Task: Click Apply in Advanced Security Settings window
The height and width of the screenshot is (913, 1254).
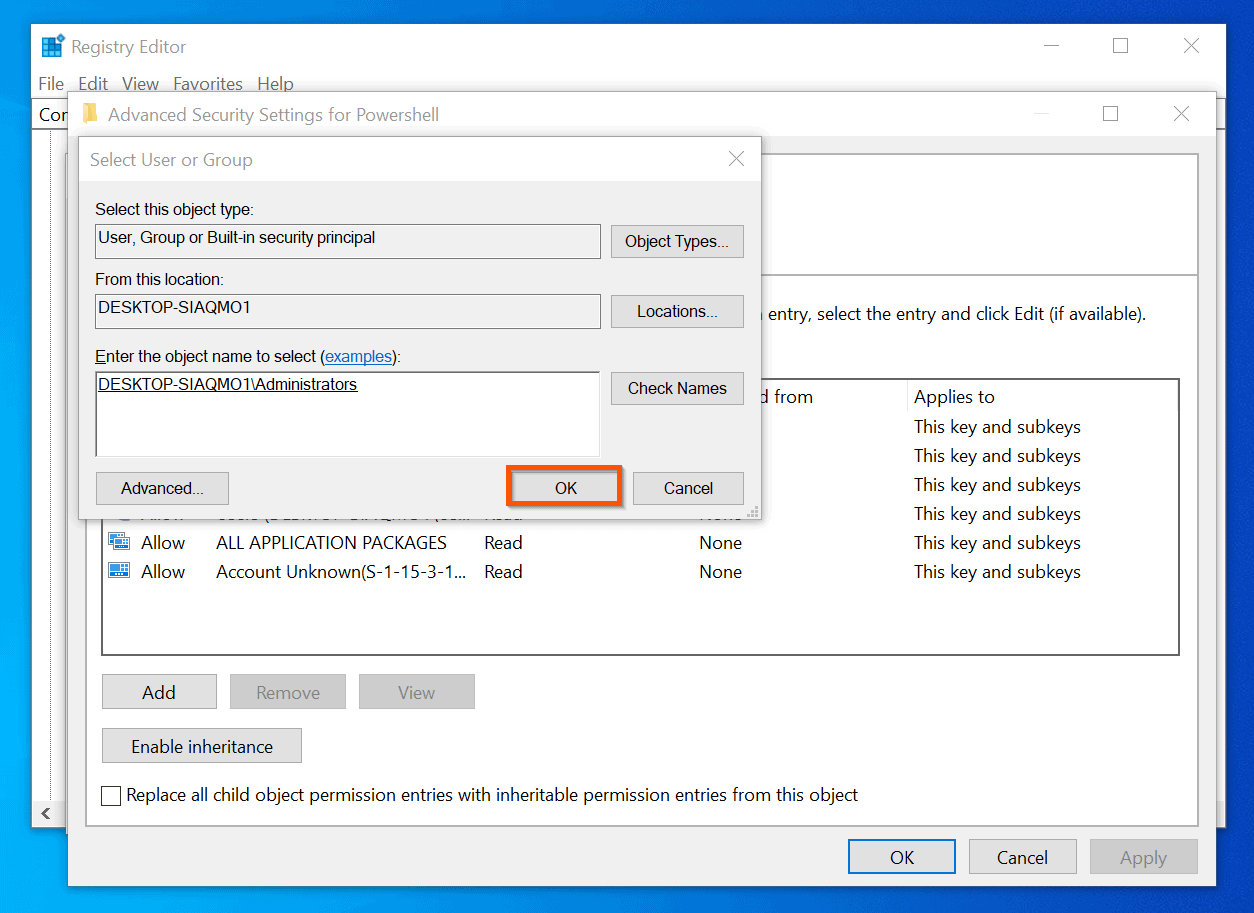Action: pyautogui.click(x=1143, y=857)
